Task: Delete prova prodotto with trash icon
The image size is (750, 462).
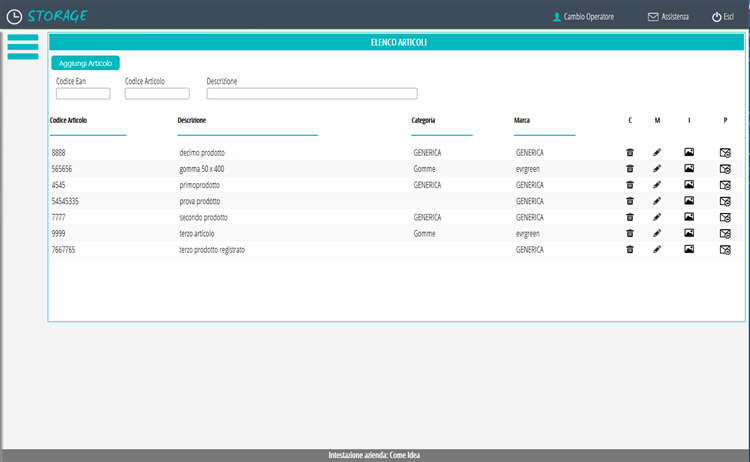Action: 630,201
